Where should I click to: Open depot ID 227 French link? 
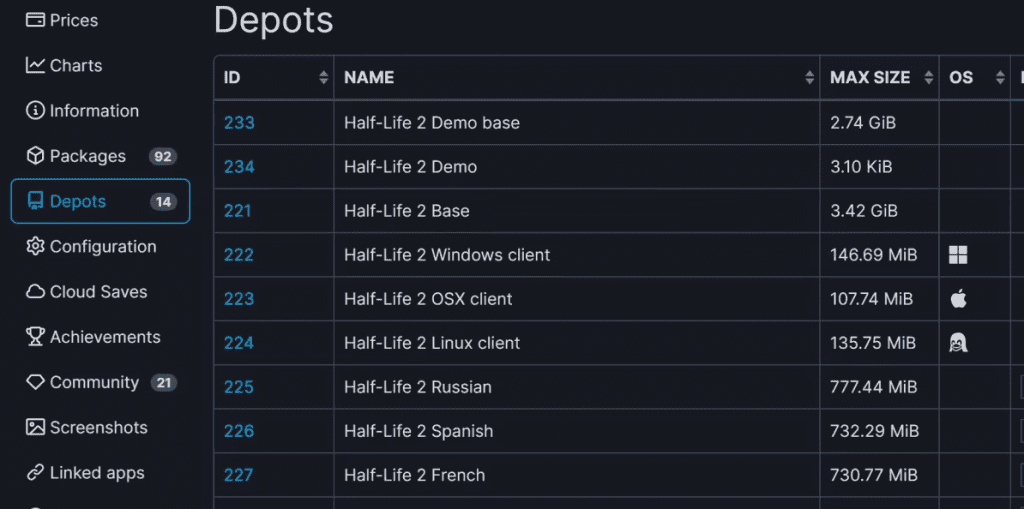[239, 475]
